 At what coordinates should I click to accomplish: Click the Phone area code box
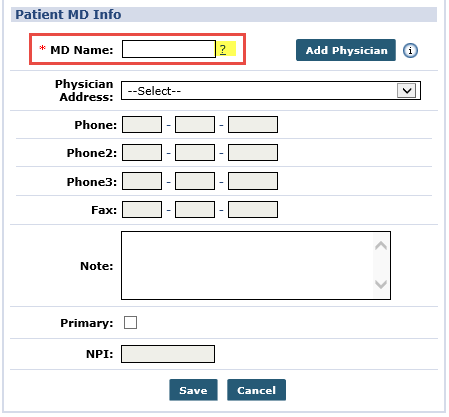click(x=142, y=124)
